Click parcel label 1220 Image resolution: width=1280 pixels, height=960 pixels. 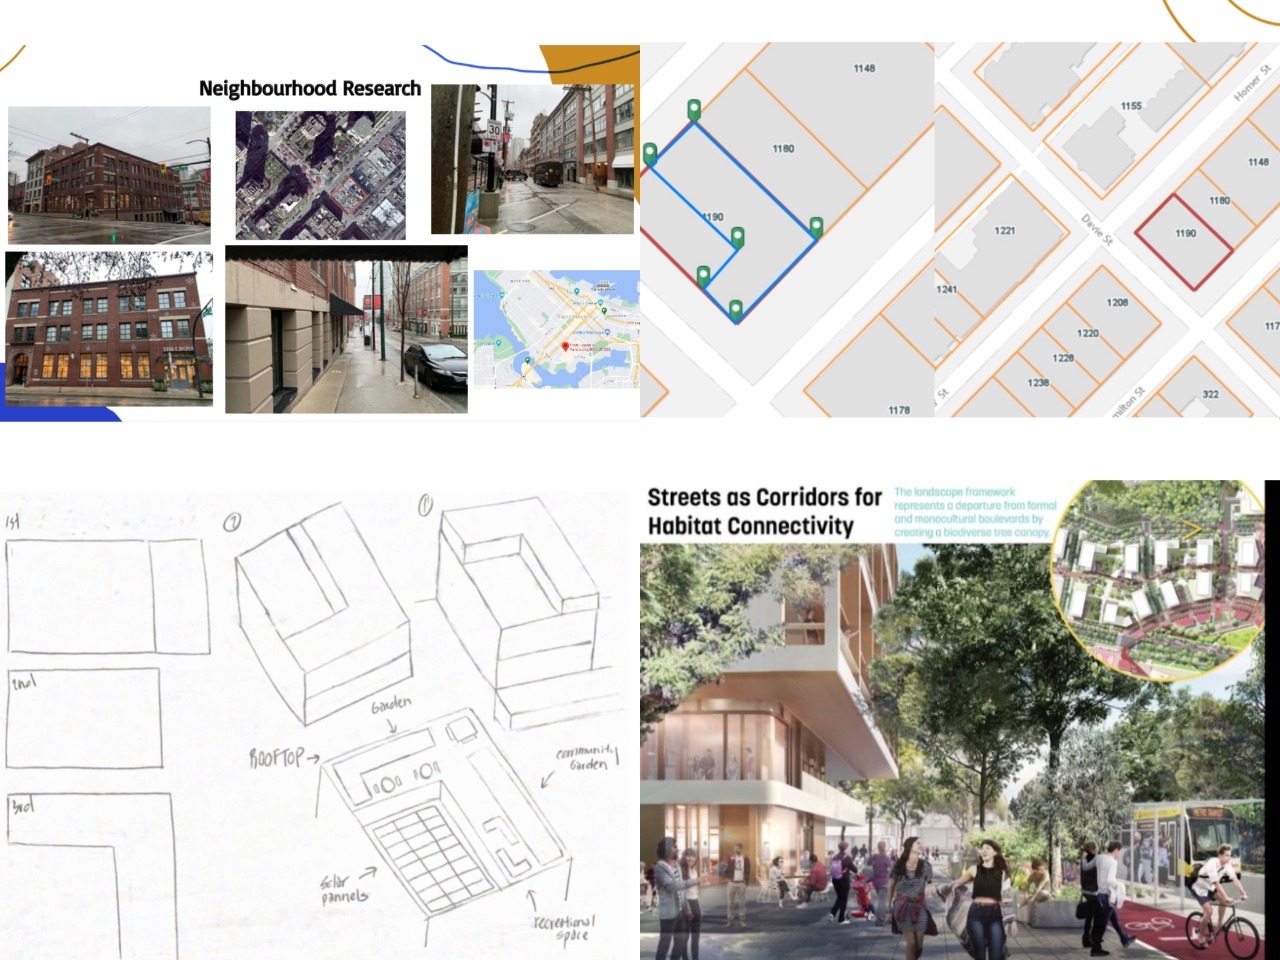pos(1088,333)
